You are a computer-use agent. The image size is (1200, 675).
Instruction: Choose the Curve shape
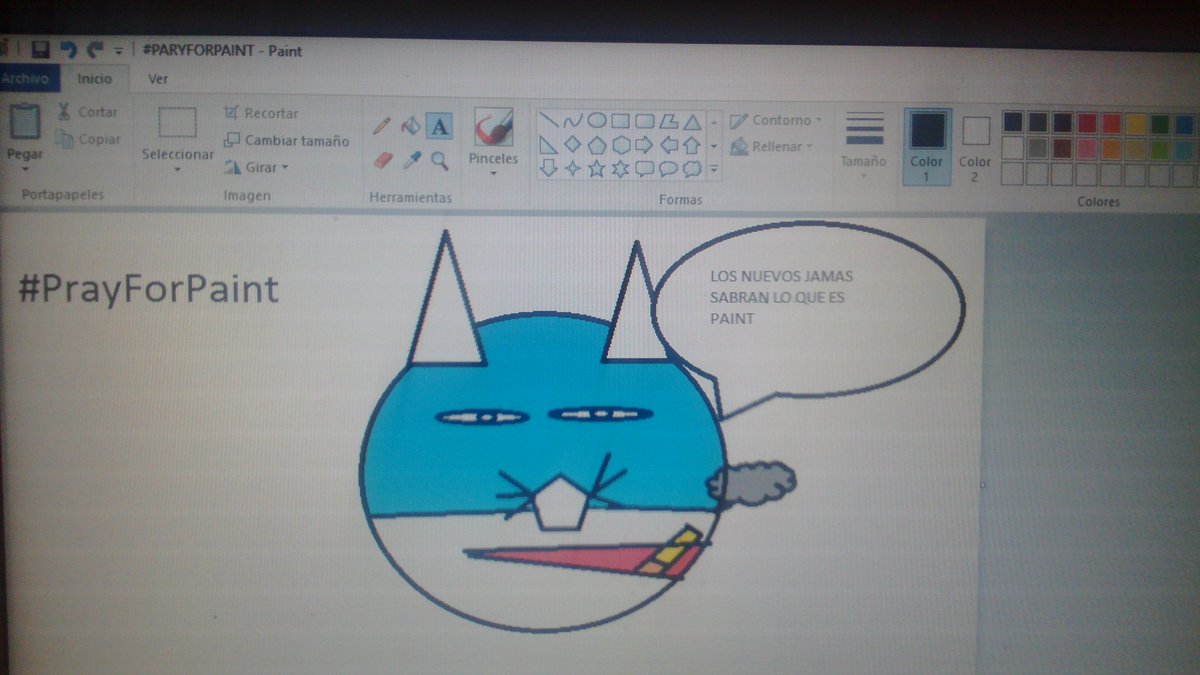coord(573,122)
